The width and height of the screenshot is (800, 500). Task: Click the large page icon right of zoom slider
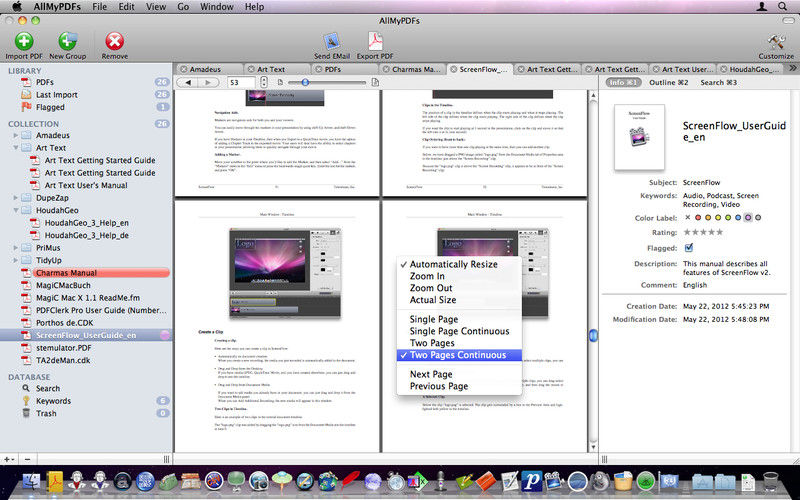coord(375,82)
